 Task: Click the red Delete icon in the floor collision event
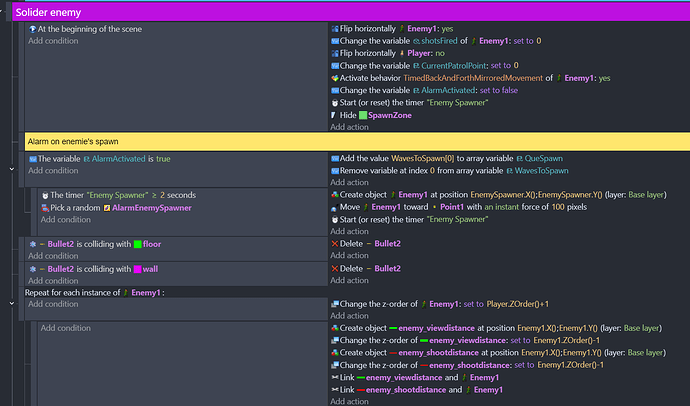click(x=334, y=244)
